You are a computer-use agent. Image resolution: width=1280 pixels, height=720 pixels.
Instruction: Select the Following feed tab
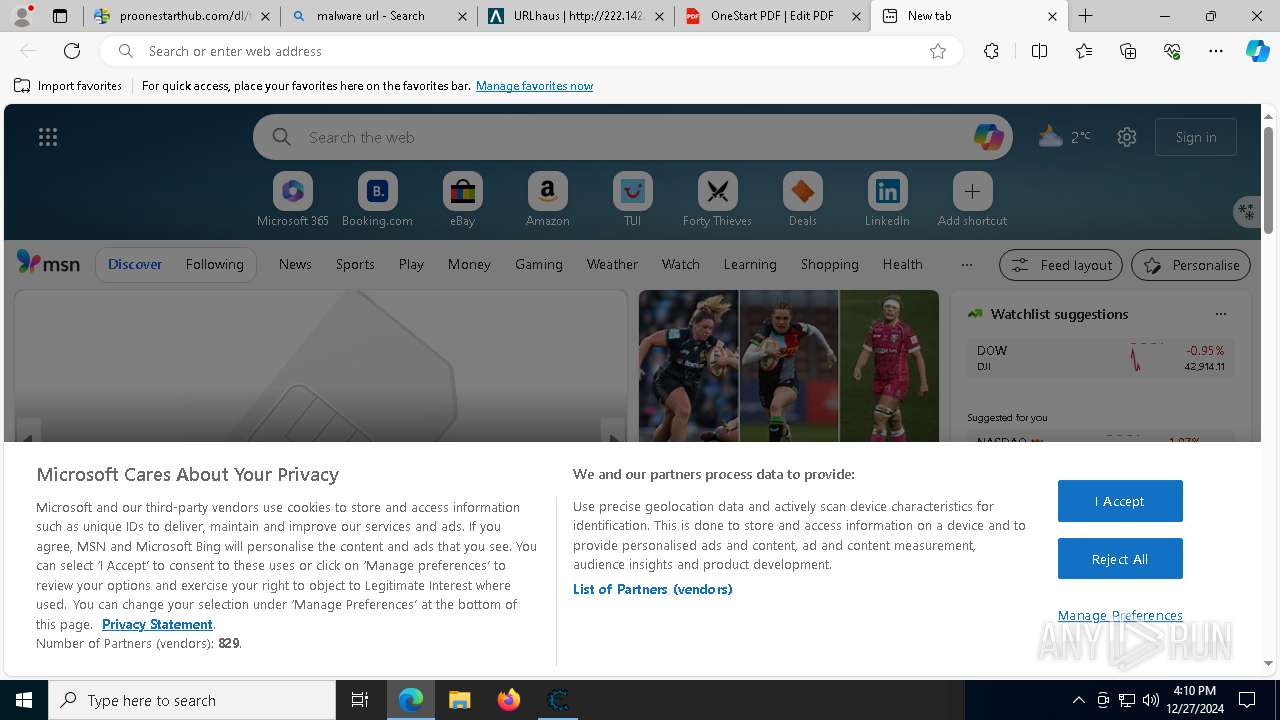tap(214, 264)
